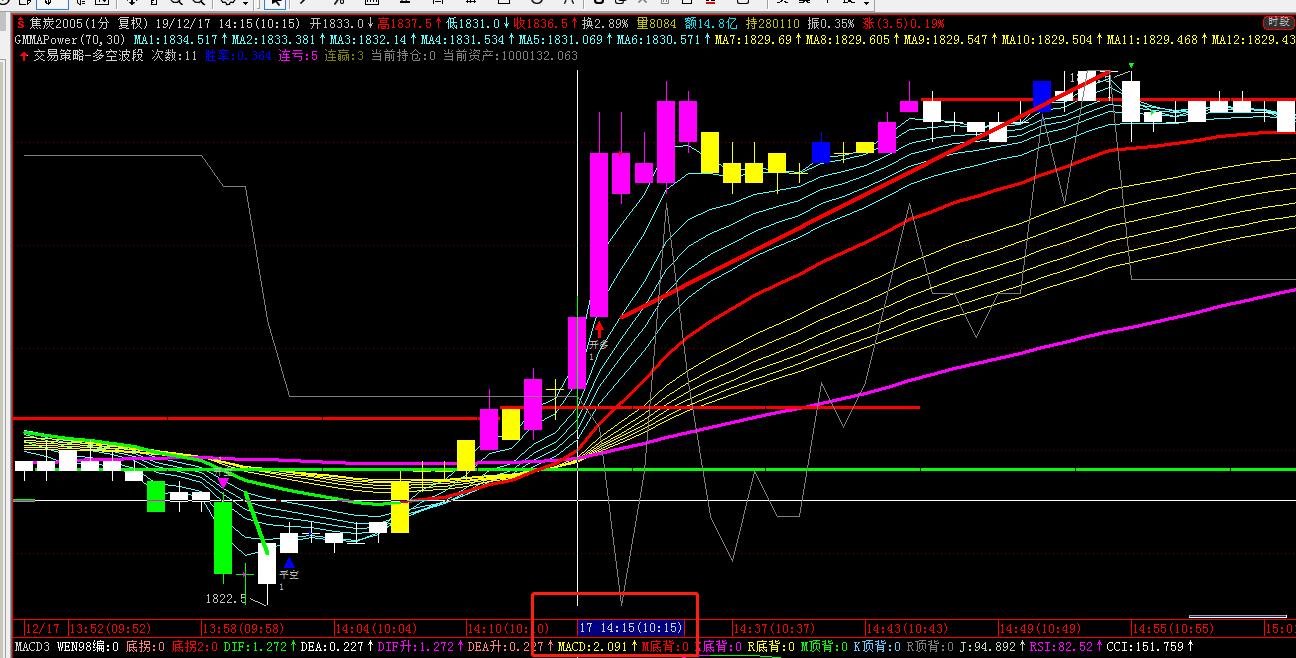The width and height of the screenshot is (1296, 658).
Task: Click the horizontal scrollbar at bottom right
Action: [x=1238, y=617]
